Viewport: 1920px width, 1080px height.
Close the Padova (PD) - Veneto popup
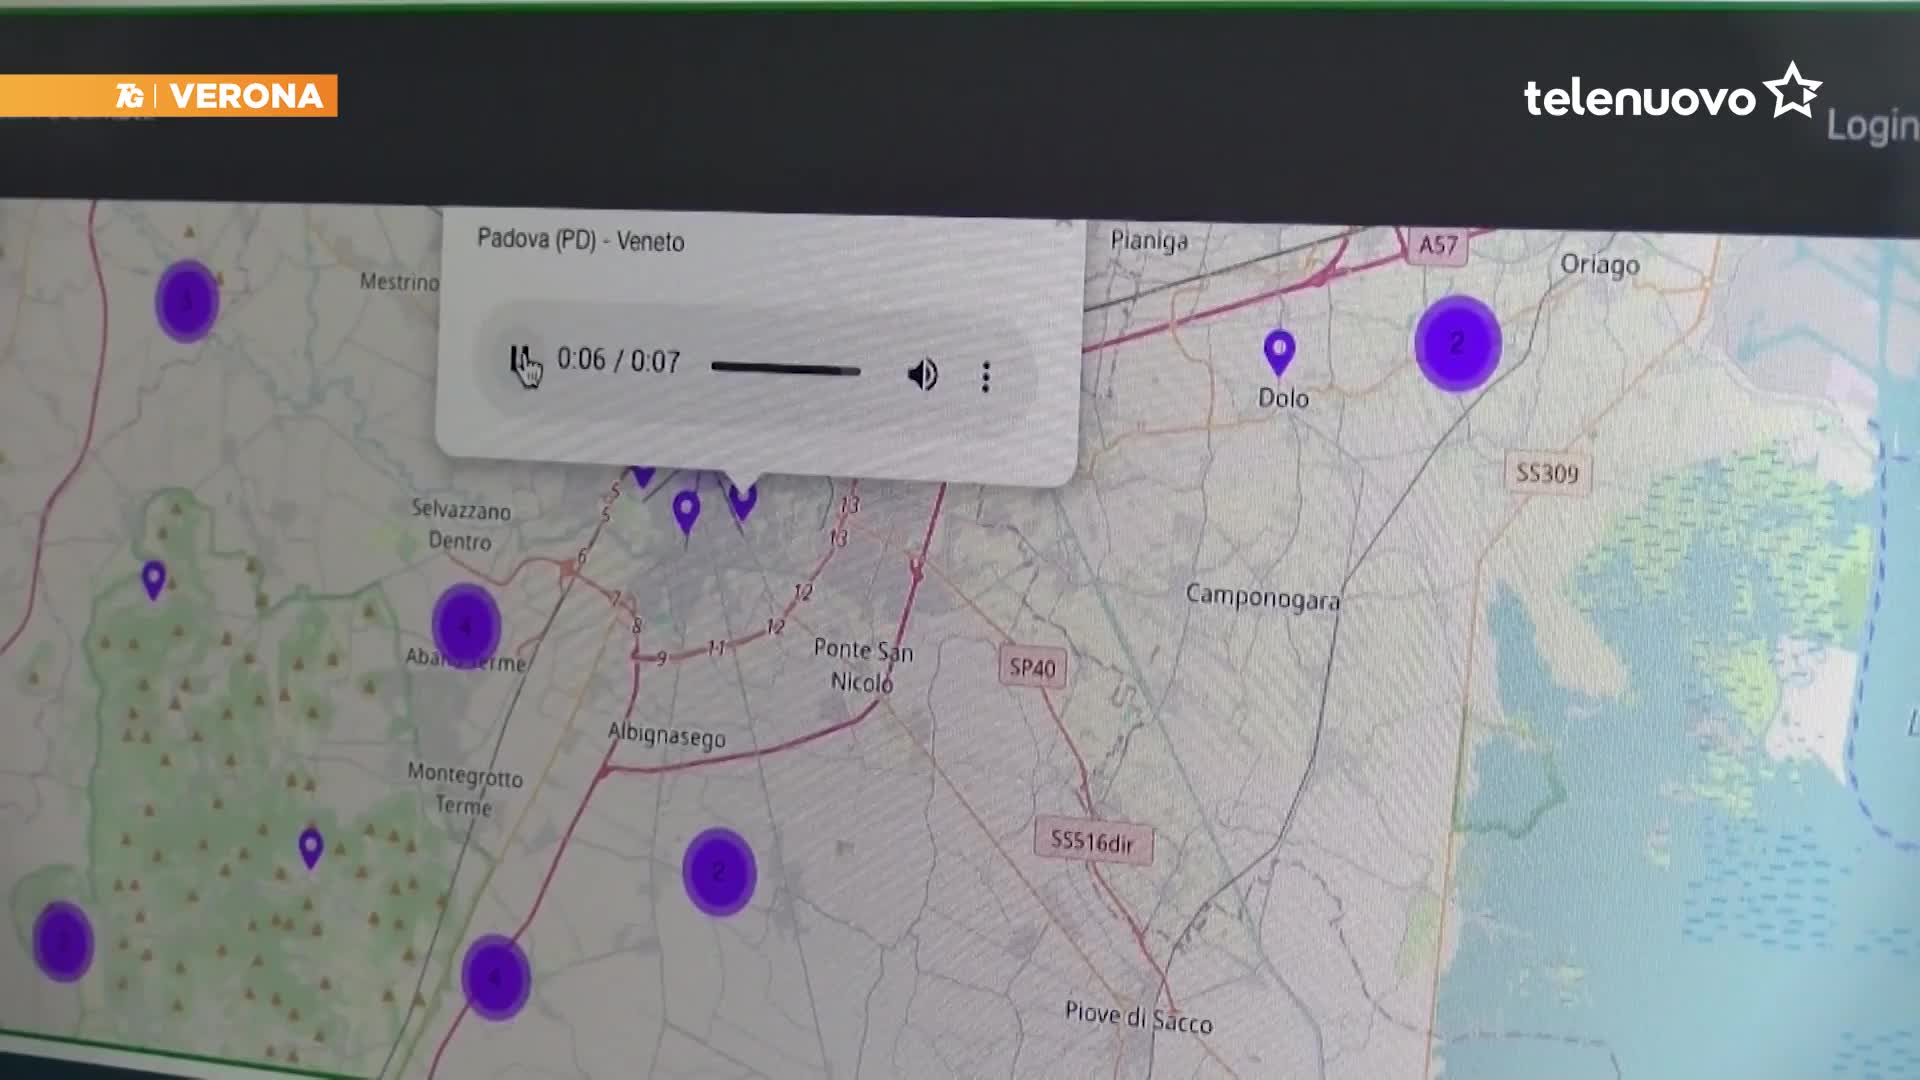coord(1063,225)
